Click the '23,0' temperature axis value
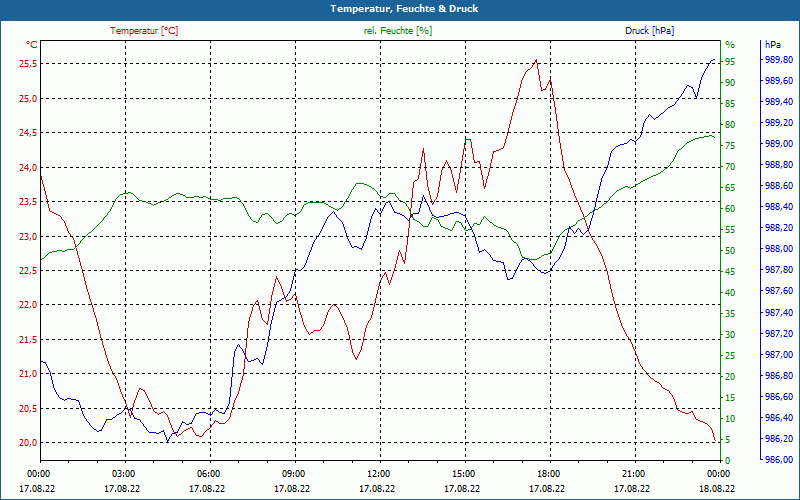Viewport: 800px width, 500px height. coord(28,236)
